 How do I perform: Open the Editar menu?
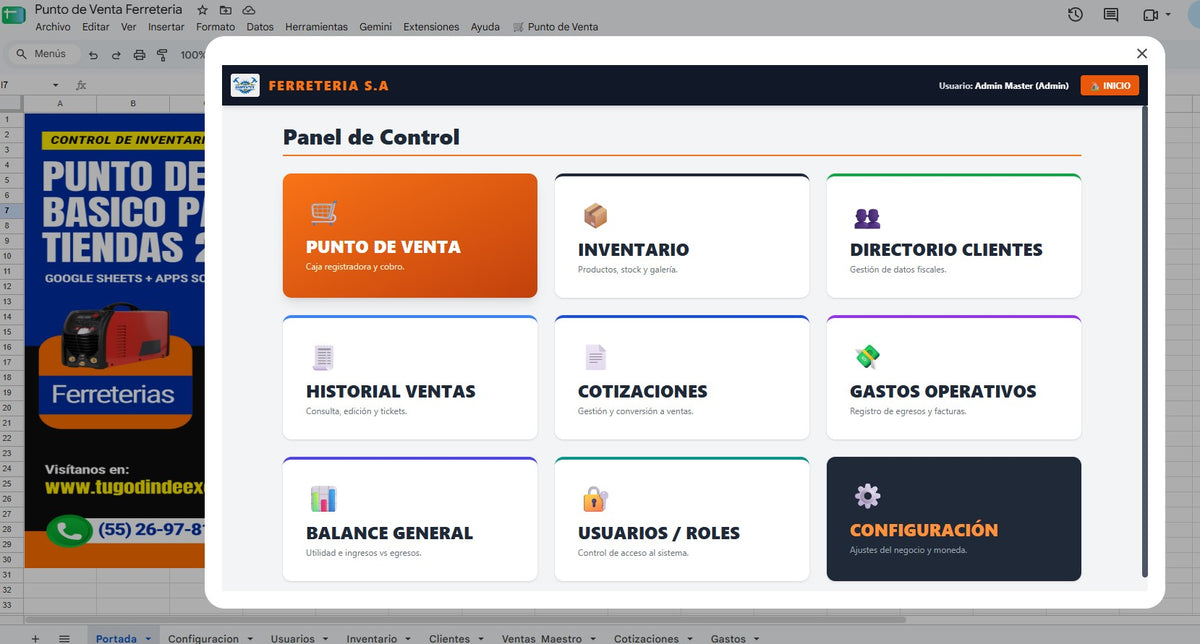[96, 27]
